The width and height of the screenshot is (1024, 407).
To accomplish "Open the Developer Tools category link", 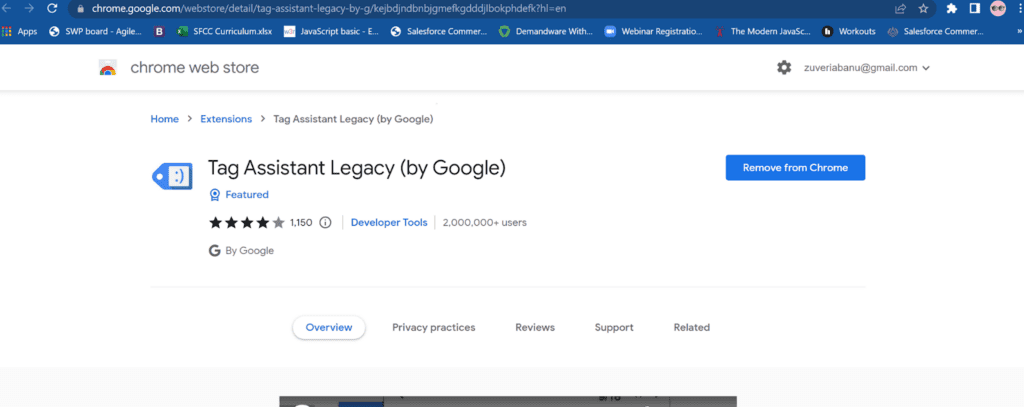I will (389, 223).
